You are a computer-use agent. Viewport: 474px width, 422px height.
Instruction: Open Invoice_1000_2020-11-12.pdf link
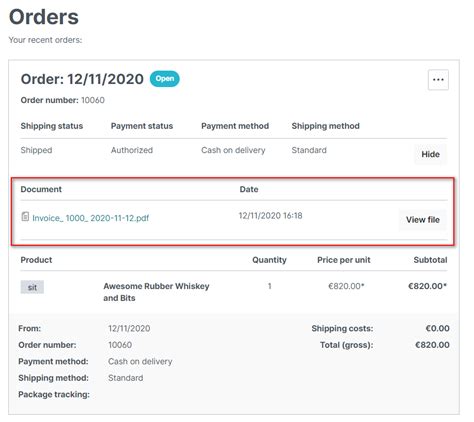coord(90,218)
